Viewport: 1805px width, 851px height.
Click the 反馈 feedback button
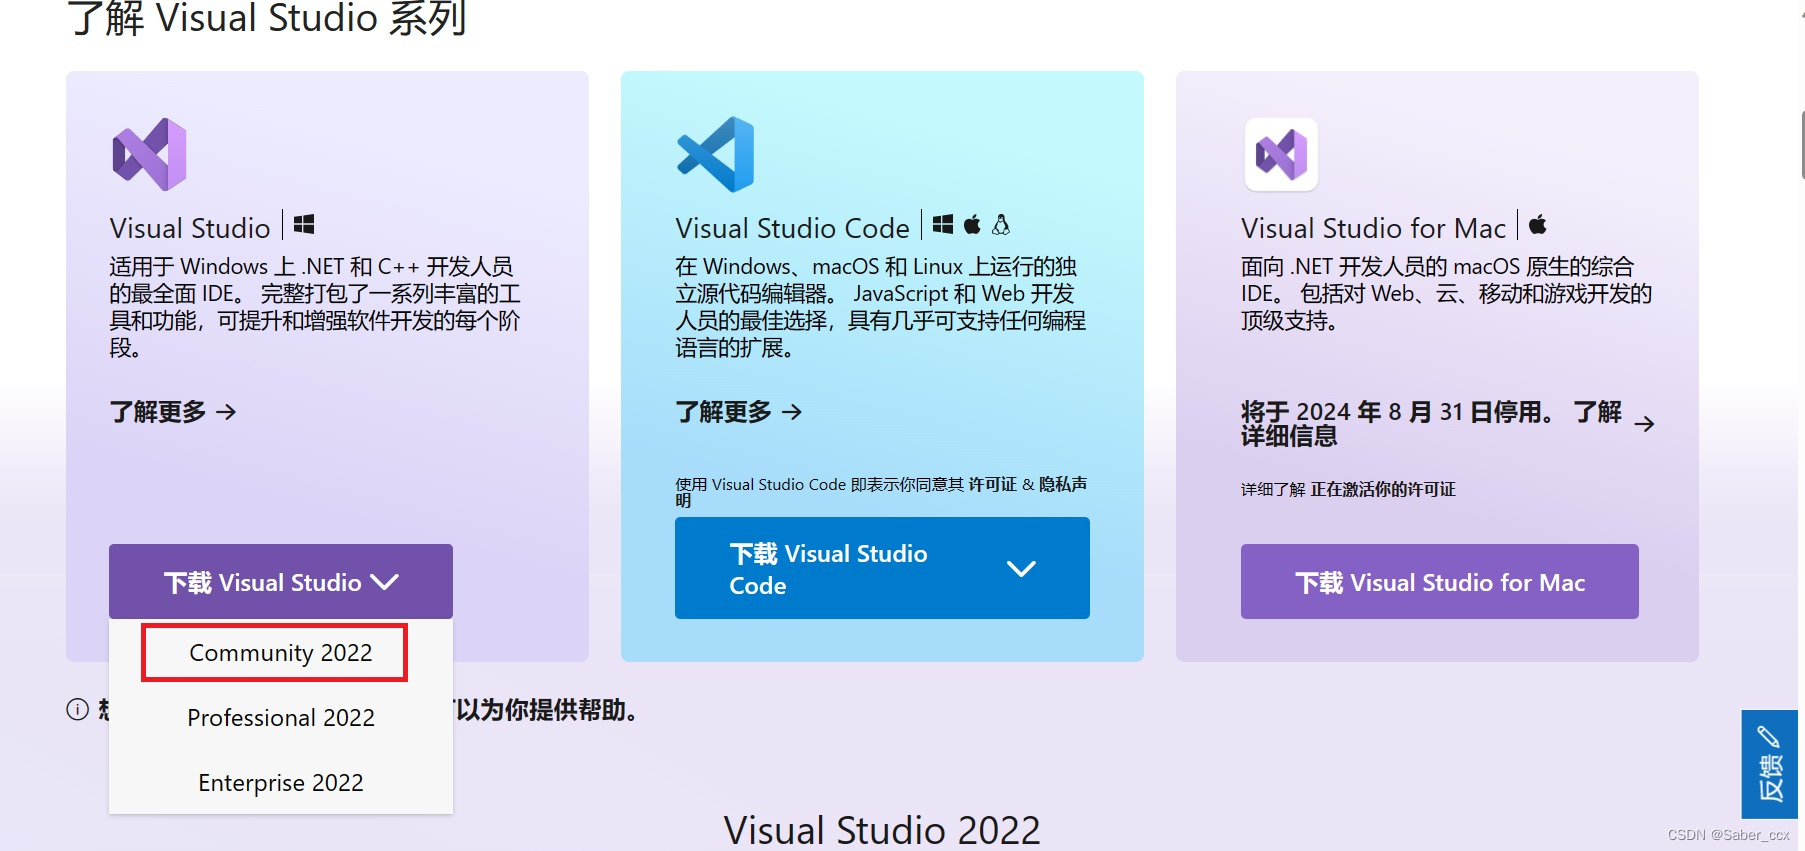[1769, 764]
